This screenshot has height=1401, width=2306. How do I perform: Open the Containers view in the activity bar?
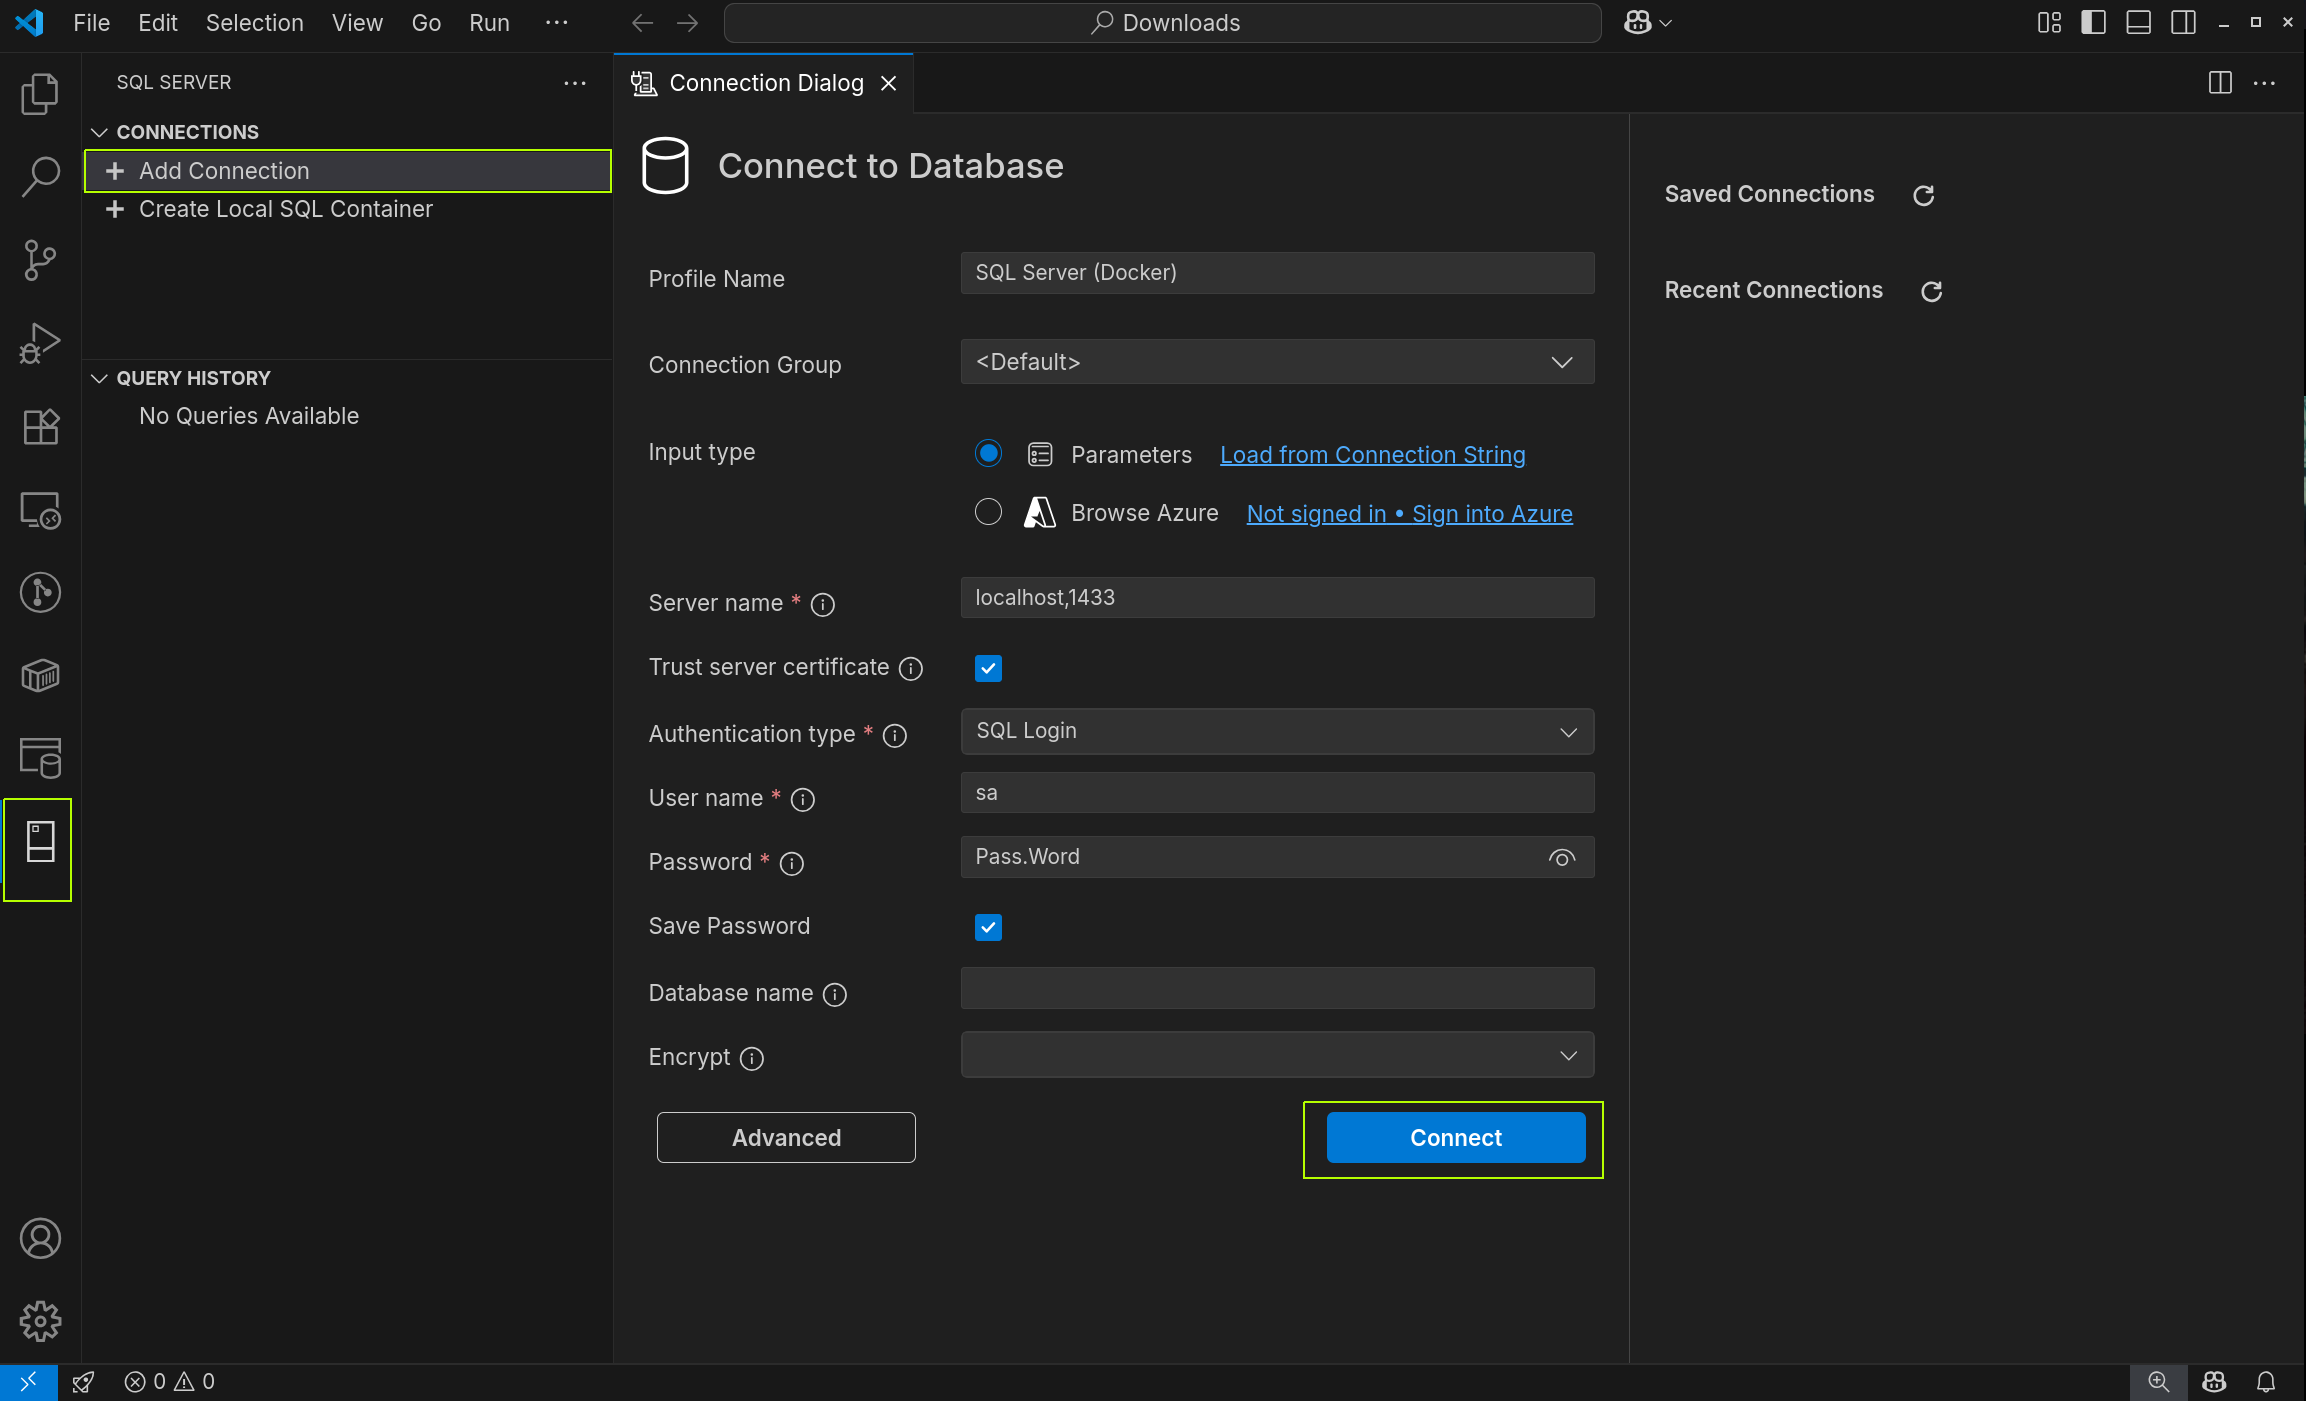[x=39, y=675]
